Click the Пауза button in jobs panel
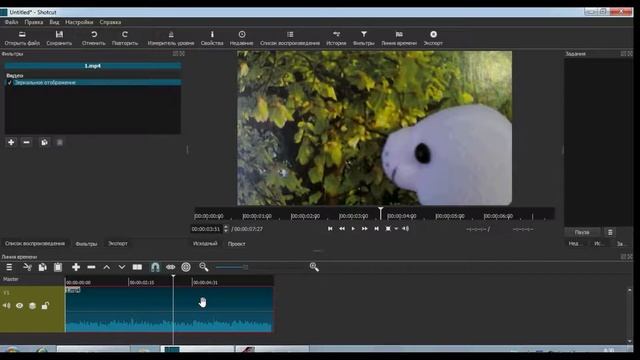This screenshot has width=640, height=360. click(582, 232)
